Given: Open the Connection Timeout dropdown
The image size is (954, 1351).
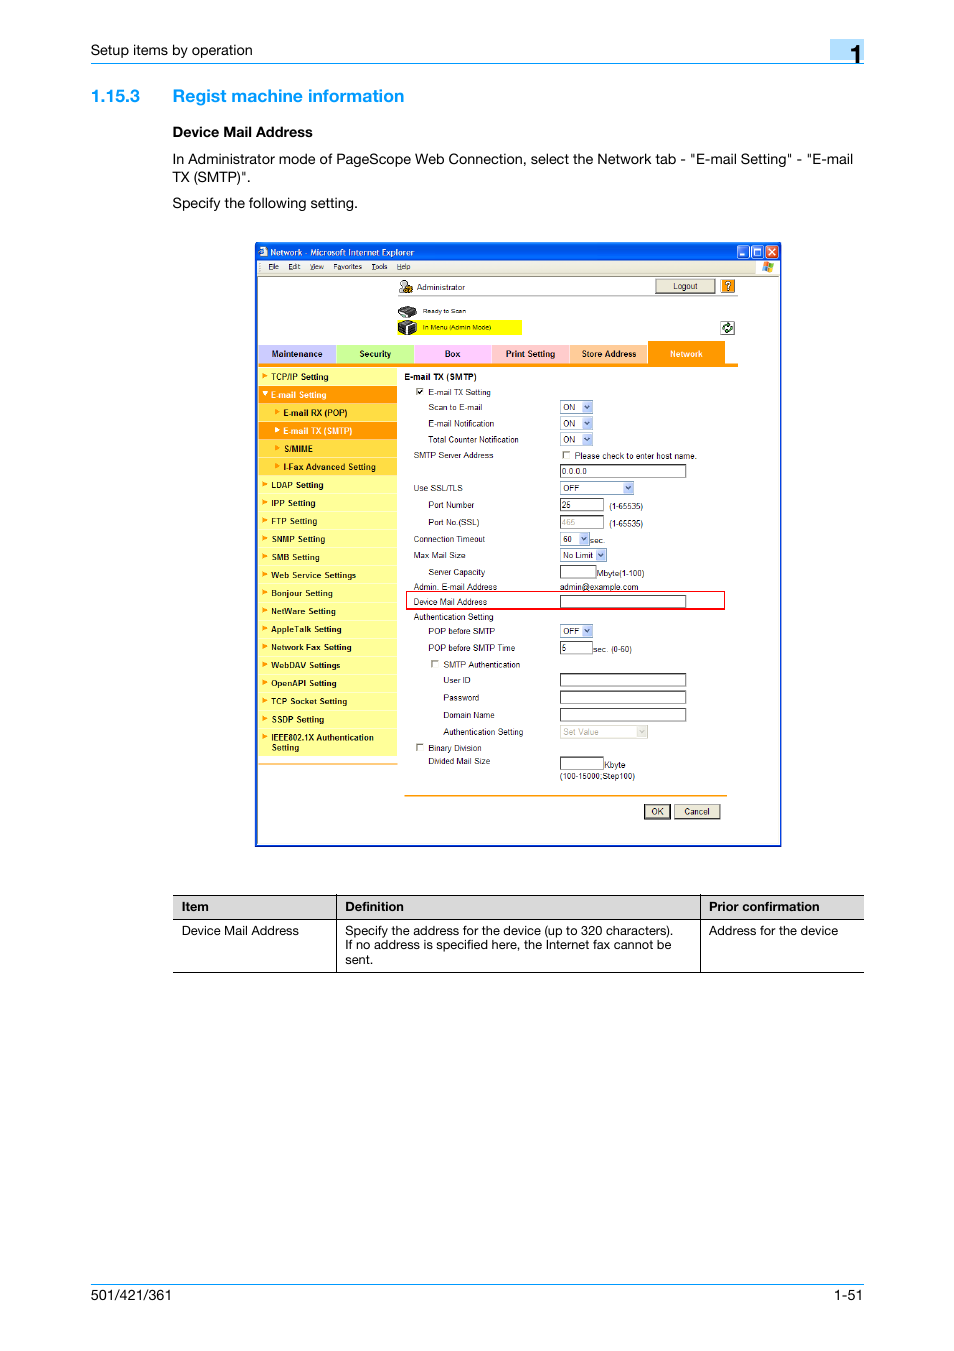Looking at the screenshot, I should pos(574,539).
